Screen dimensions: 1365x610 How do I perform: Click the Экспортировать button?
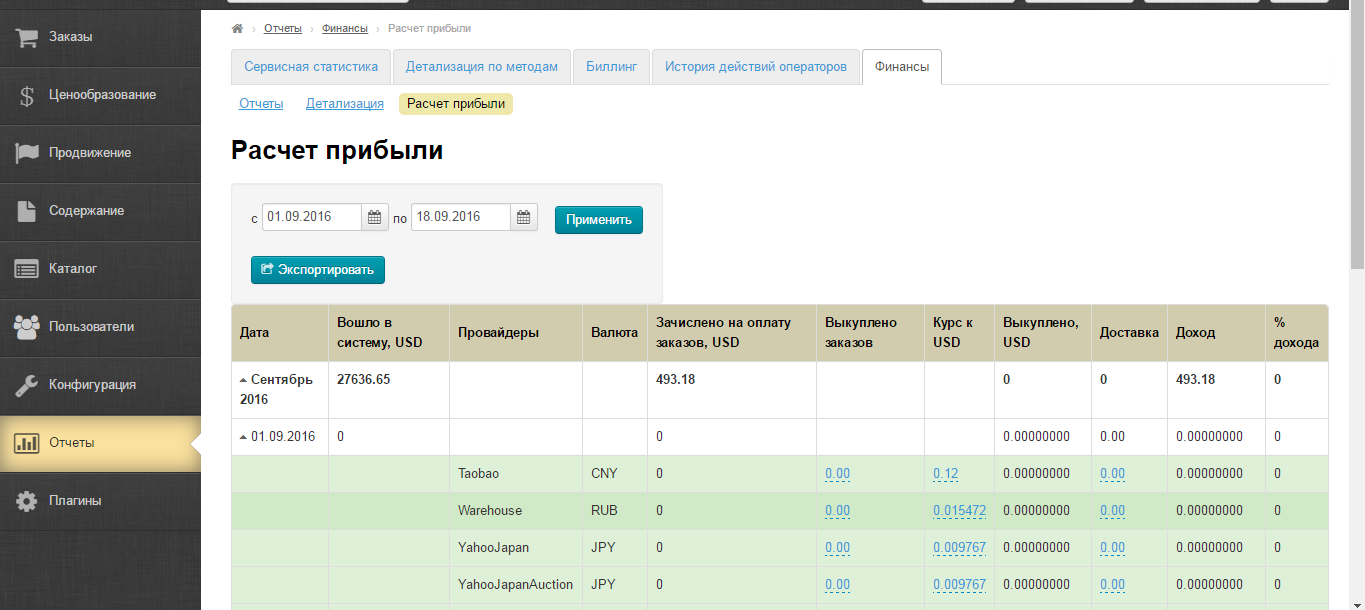pyautogui.click(x=318, y=270)
